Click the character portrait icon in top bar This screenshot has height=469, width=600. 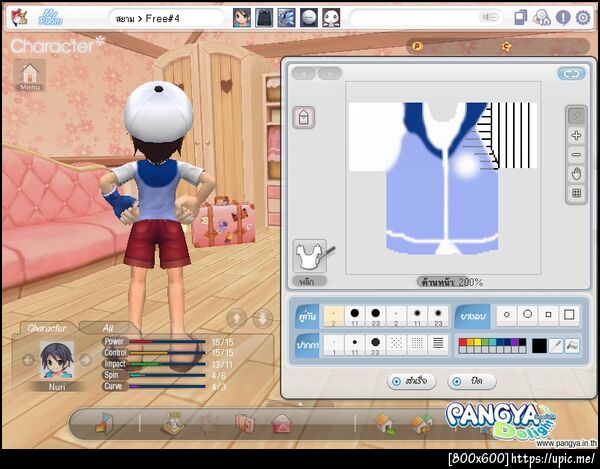(242, 18)
